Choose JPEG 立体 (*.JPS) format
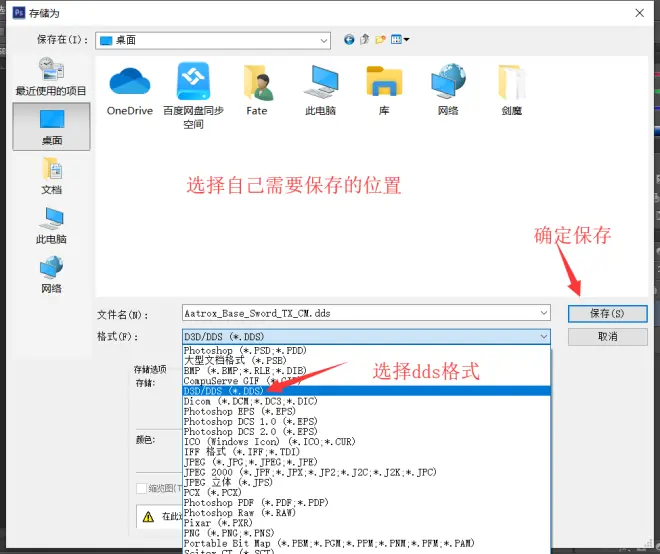Image resolution: width=660 pixels, height=554 pixels. pos(366,482)
